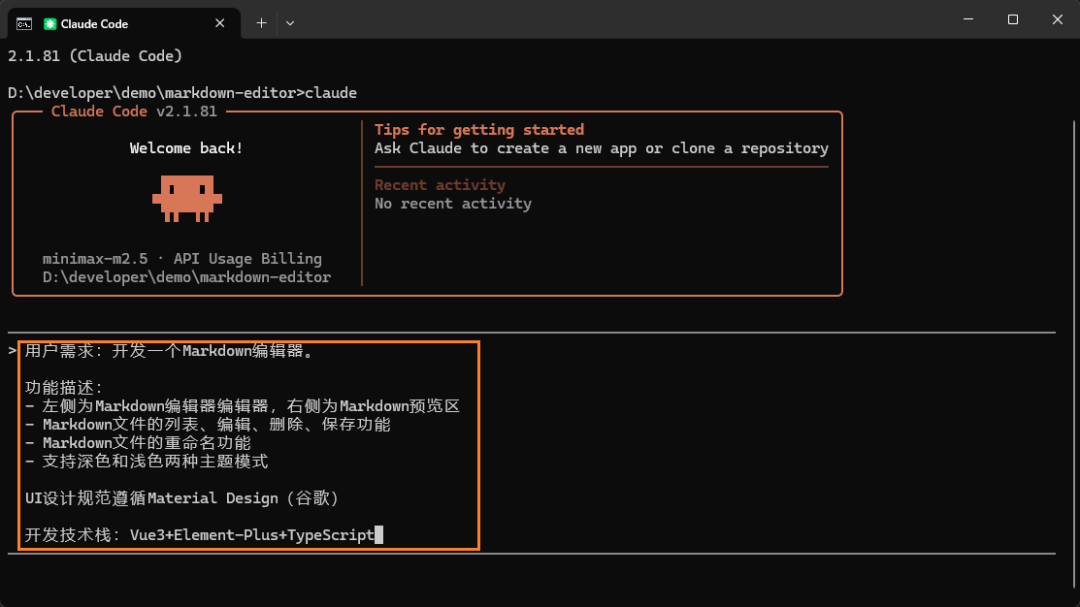The image size is (1080, 607).
Task: Click the Welcome back! greeting text
Action: point(186,147)
